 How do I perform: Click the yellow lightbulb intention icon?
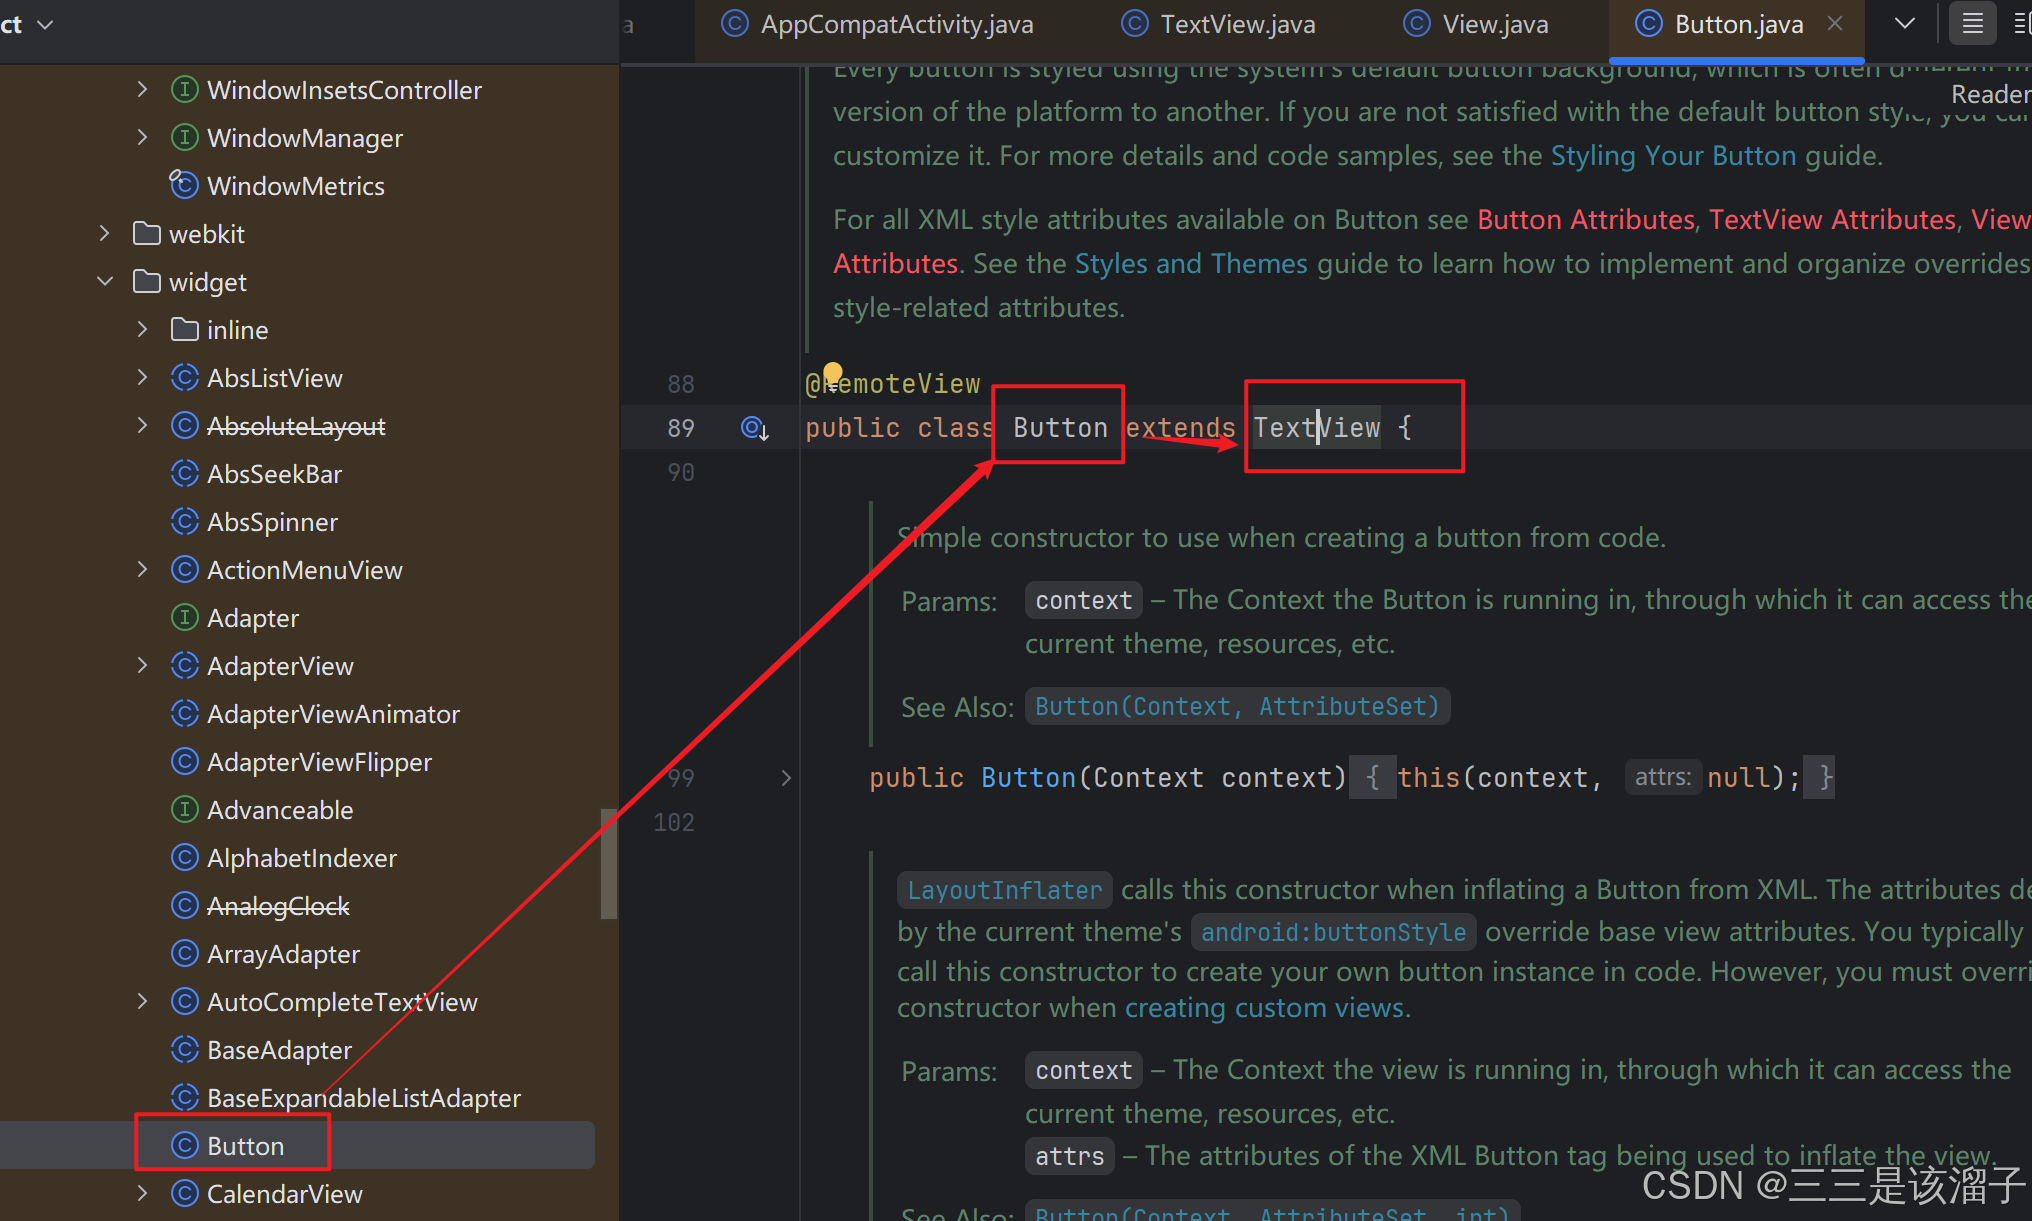(x=833, y=373)
